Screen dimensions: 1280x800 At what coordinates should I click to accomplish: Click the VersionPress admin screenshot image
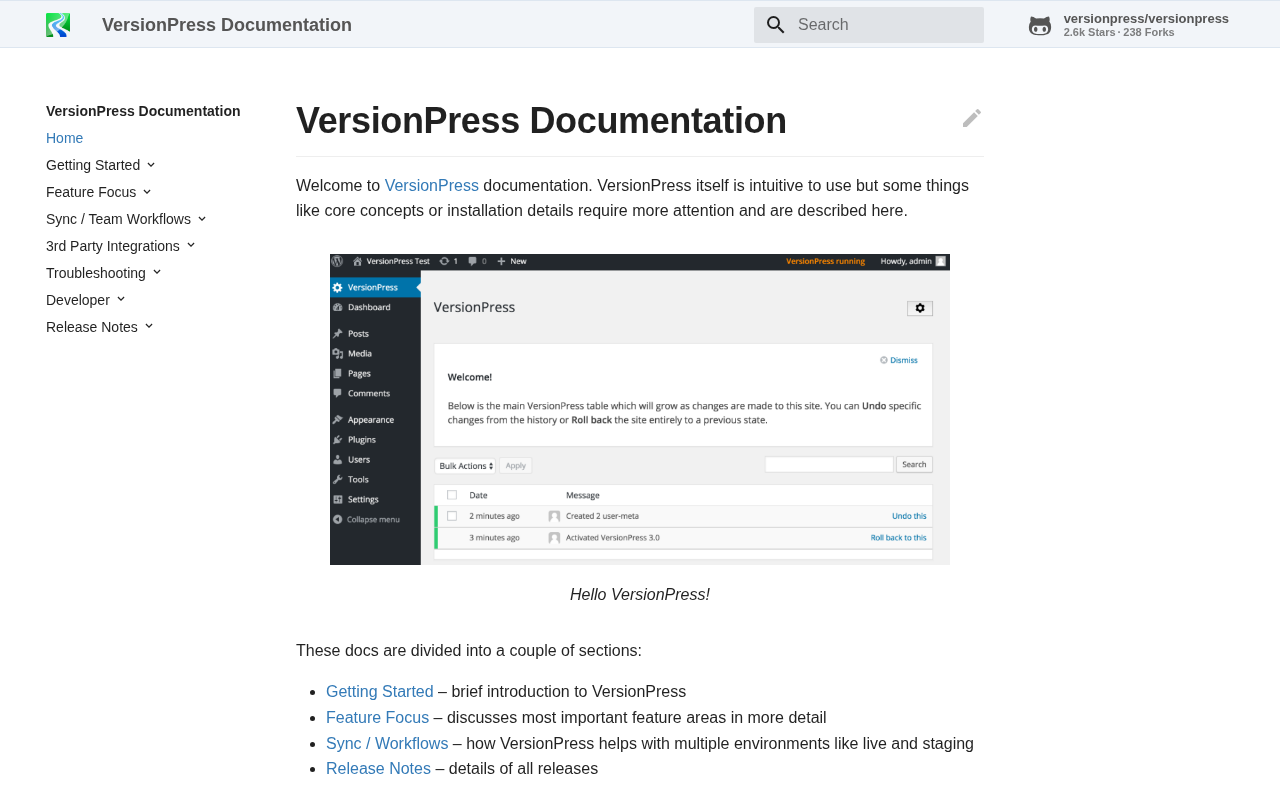point(640,409)
